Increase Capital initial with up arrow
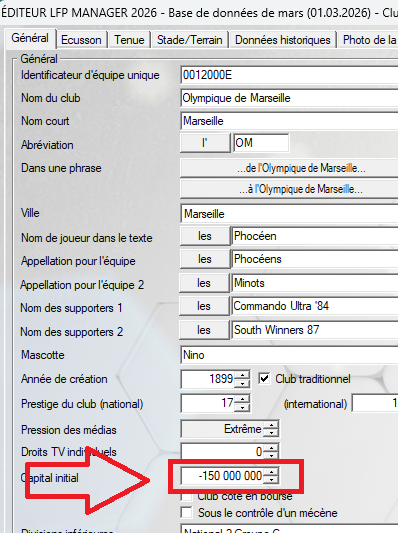398x533 pixels. coord(271,471)
